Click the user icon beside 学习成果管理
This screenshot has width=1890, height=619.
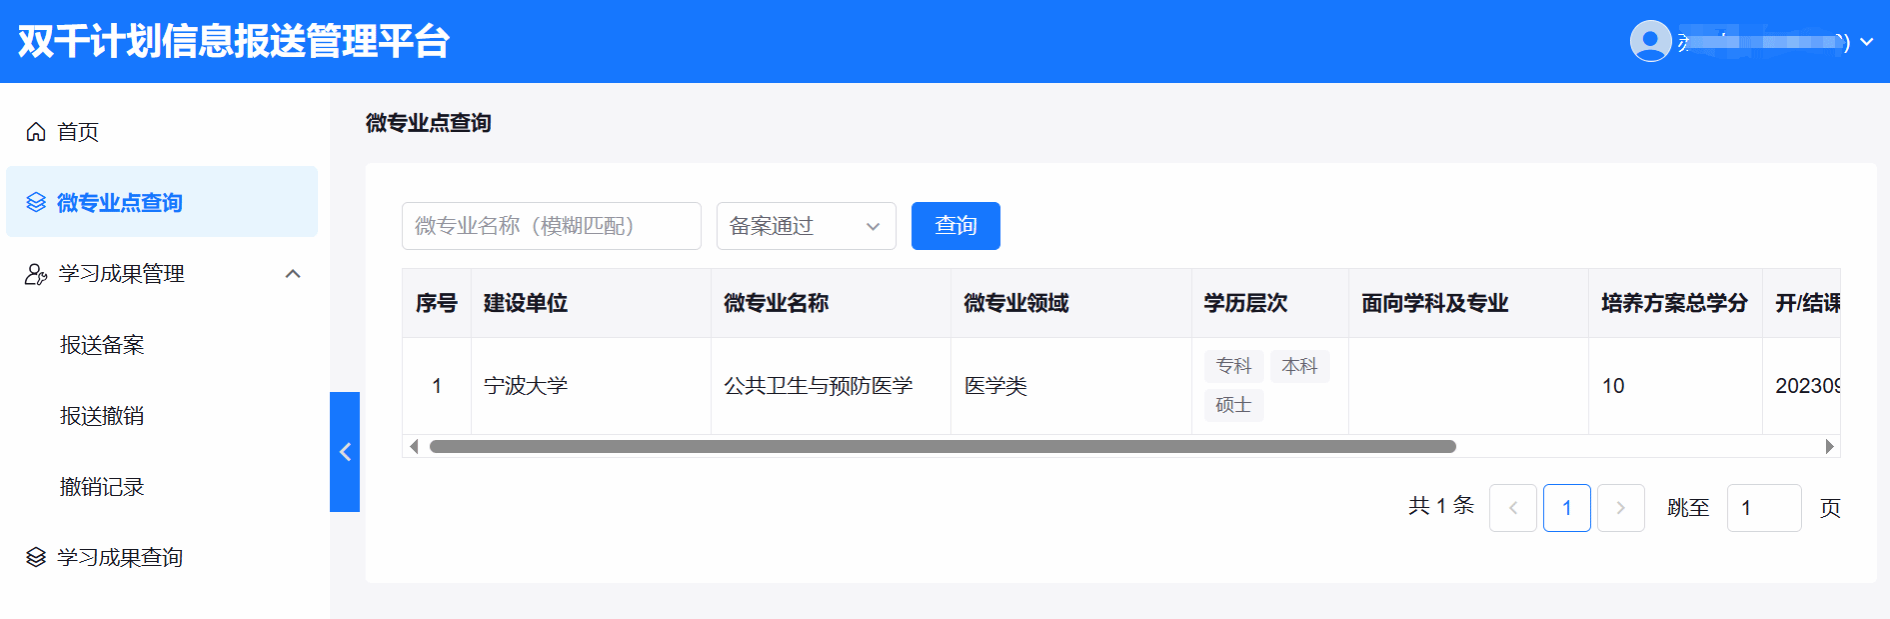point(36,274)
